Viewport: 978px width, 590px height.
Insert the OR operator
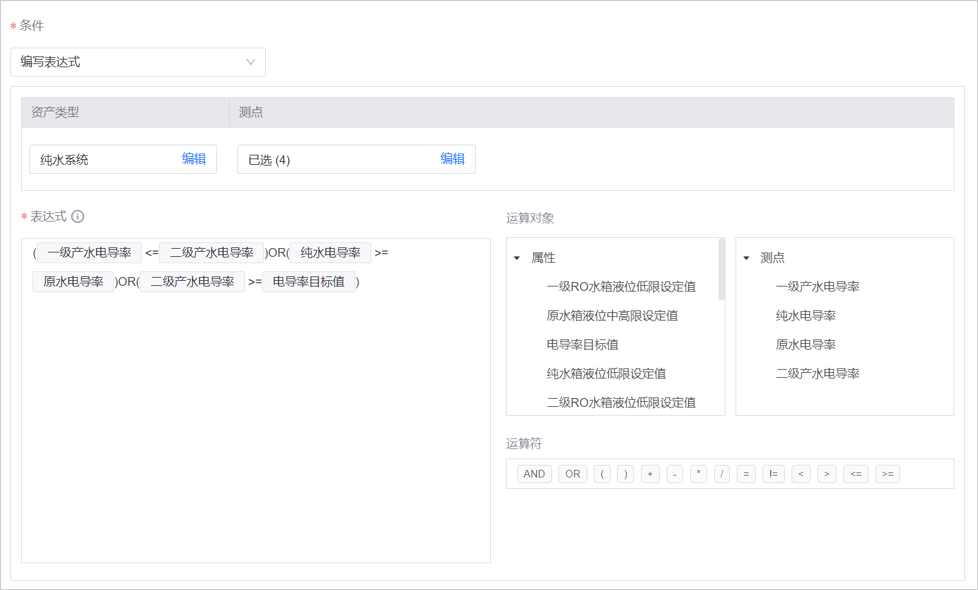(x=572, y=474)
